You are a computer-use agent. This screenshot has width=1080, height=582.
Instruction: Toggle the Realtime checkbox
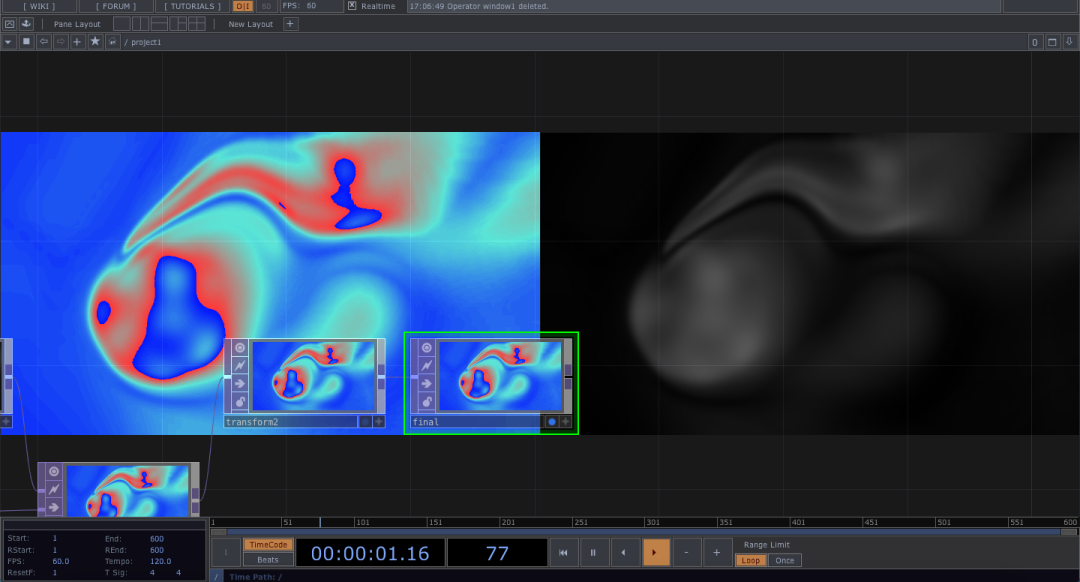(x=352, y=6)
